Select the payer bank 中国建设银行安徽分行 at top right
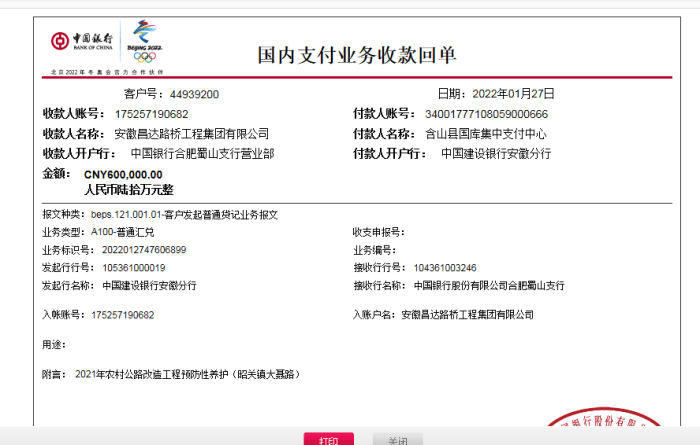Image resolution: width=700 pixels, height=445 pixels. 496,154
